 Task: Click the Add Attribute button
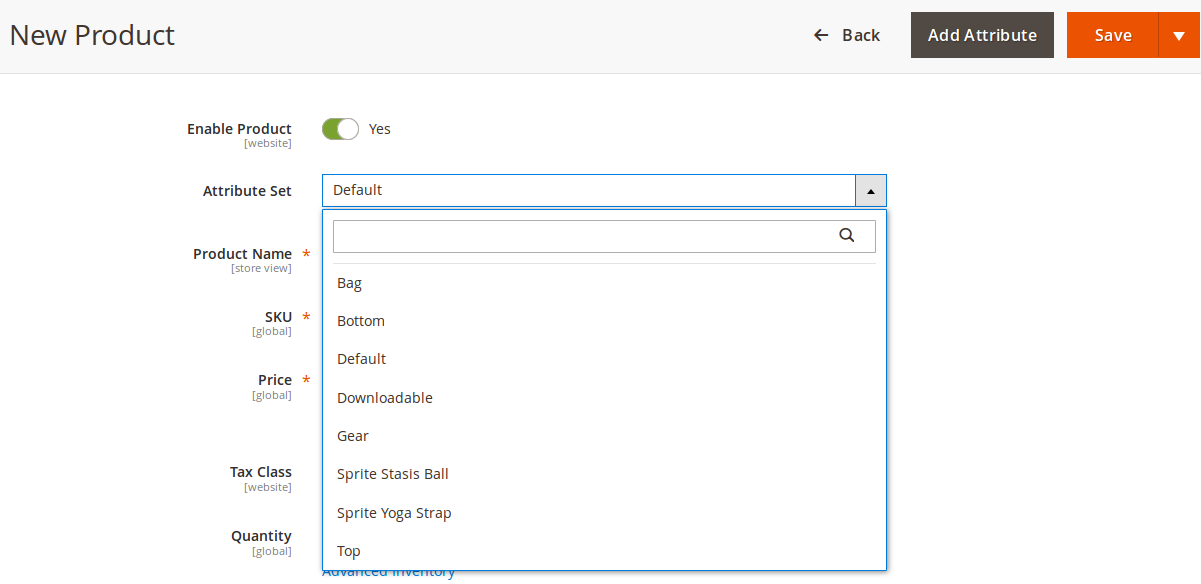tap(982, 35)
